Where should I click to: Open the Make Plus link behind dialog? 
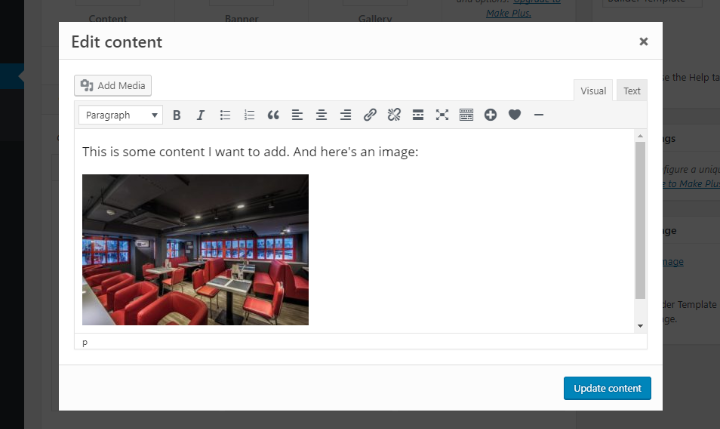click(508, 13)
